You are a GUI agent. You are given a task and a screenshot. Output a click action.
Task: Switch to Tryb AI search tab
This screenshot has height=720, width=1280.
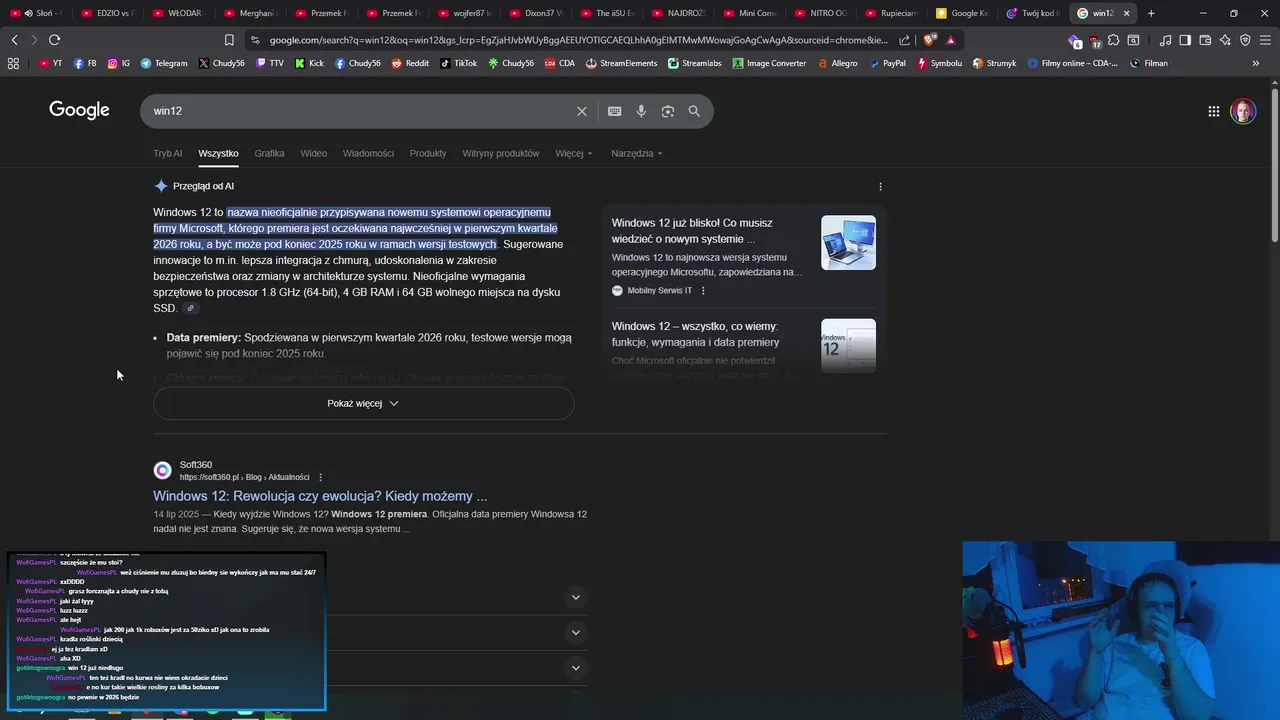coord(168,153)
